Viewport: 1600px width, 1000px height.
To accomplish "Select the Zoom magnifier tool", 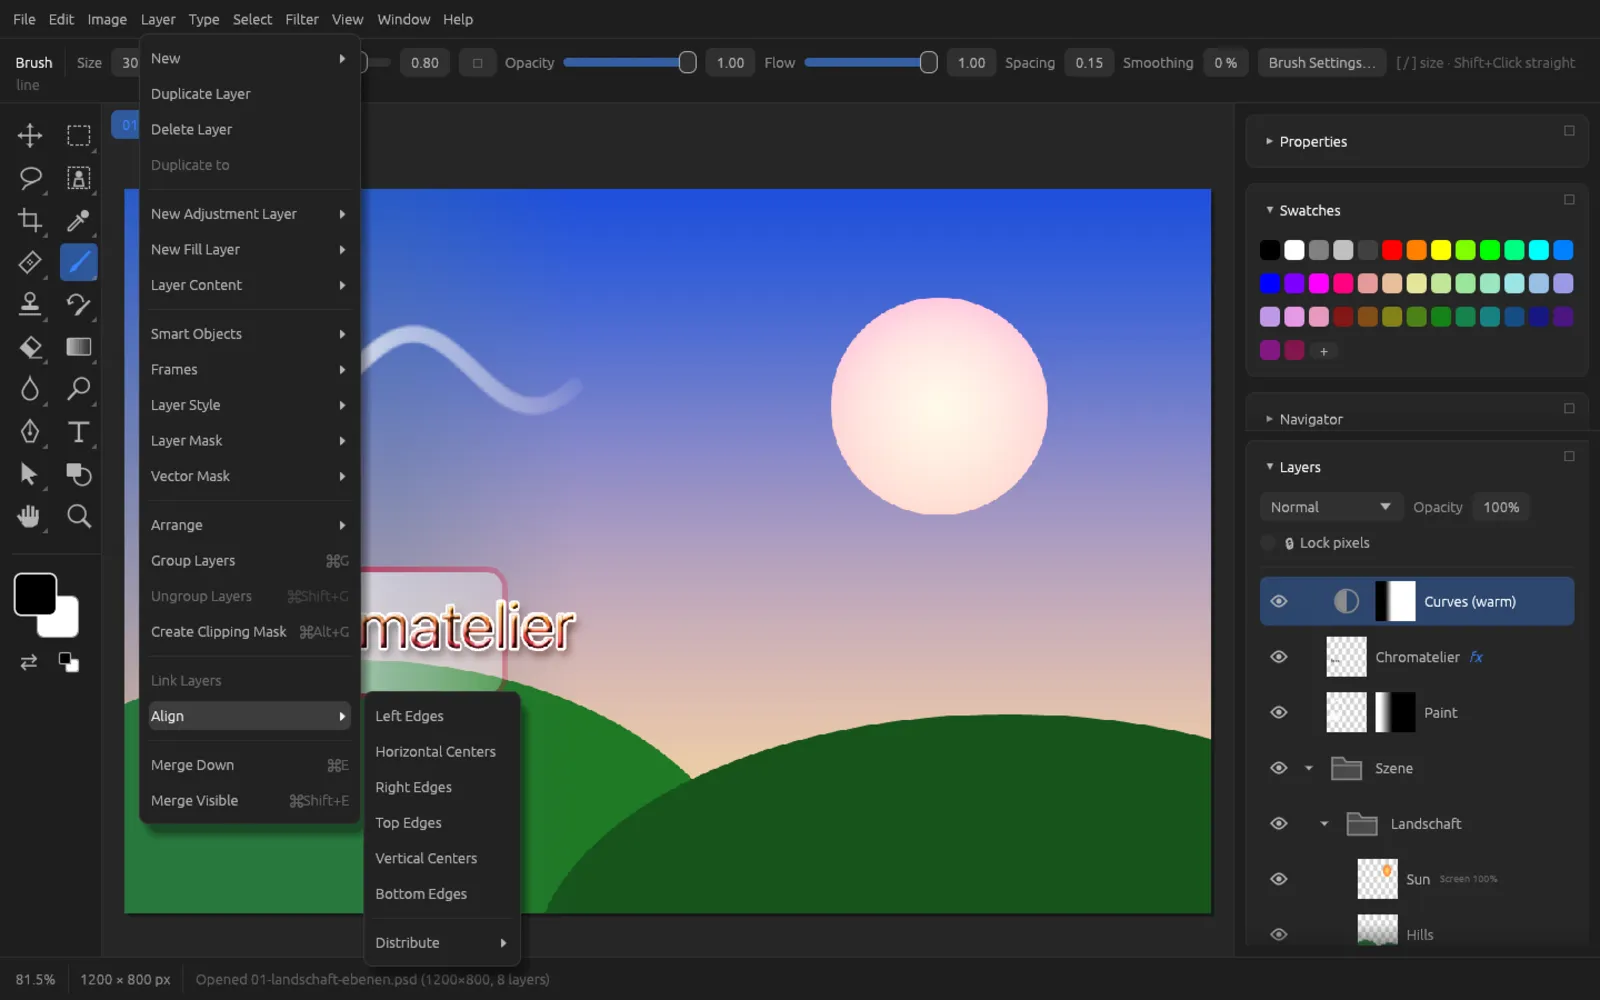I will 79,516.
